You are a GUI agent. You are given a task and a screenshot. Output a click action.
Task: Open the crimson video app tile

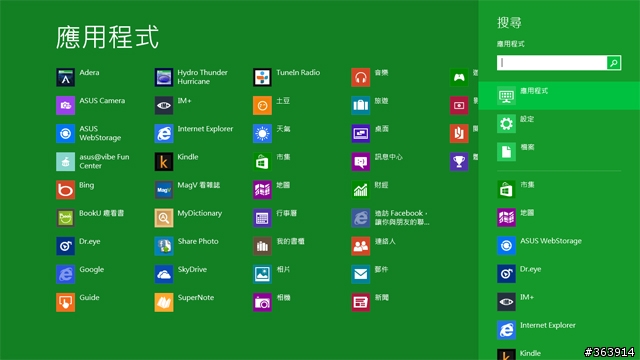pos(459,105)
